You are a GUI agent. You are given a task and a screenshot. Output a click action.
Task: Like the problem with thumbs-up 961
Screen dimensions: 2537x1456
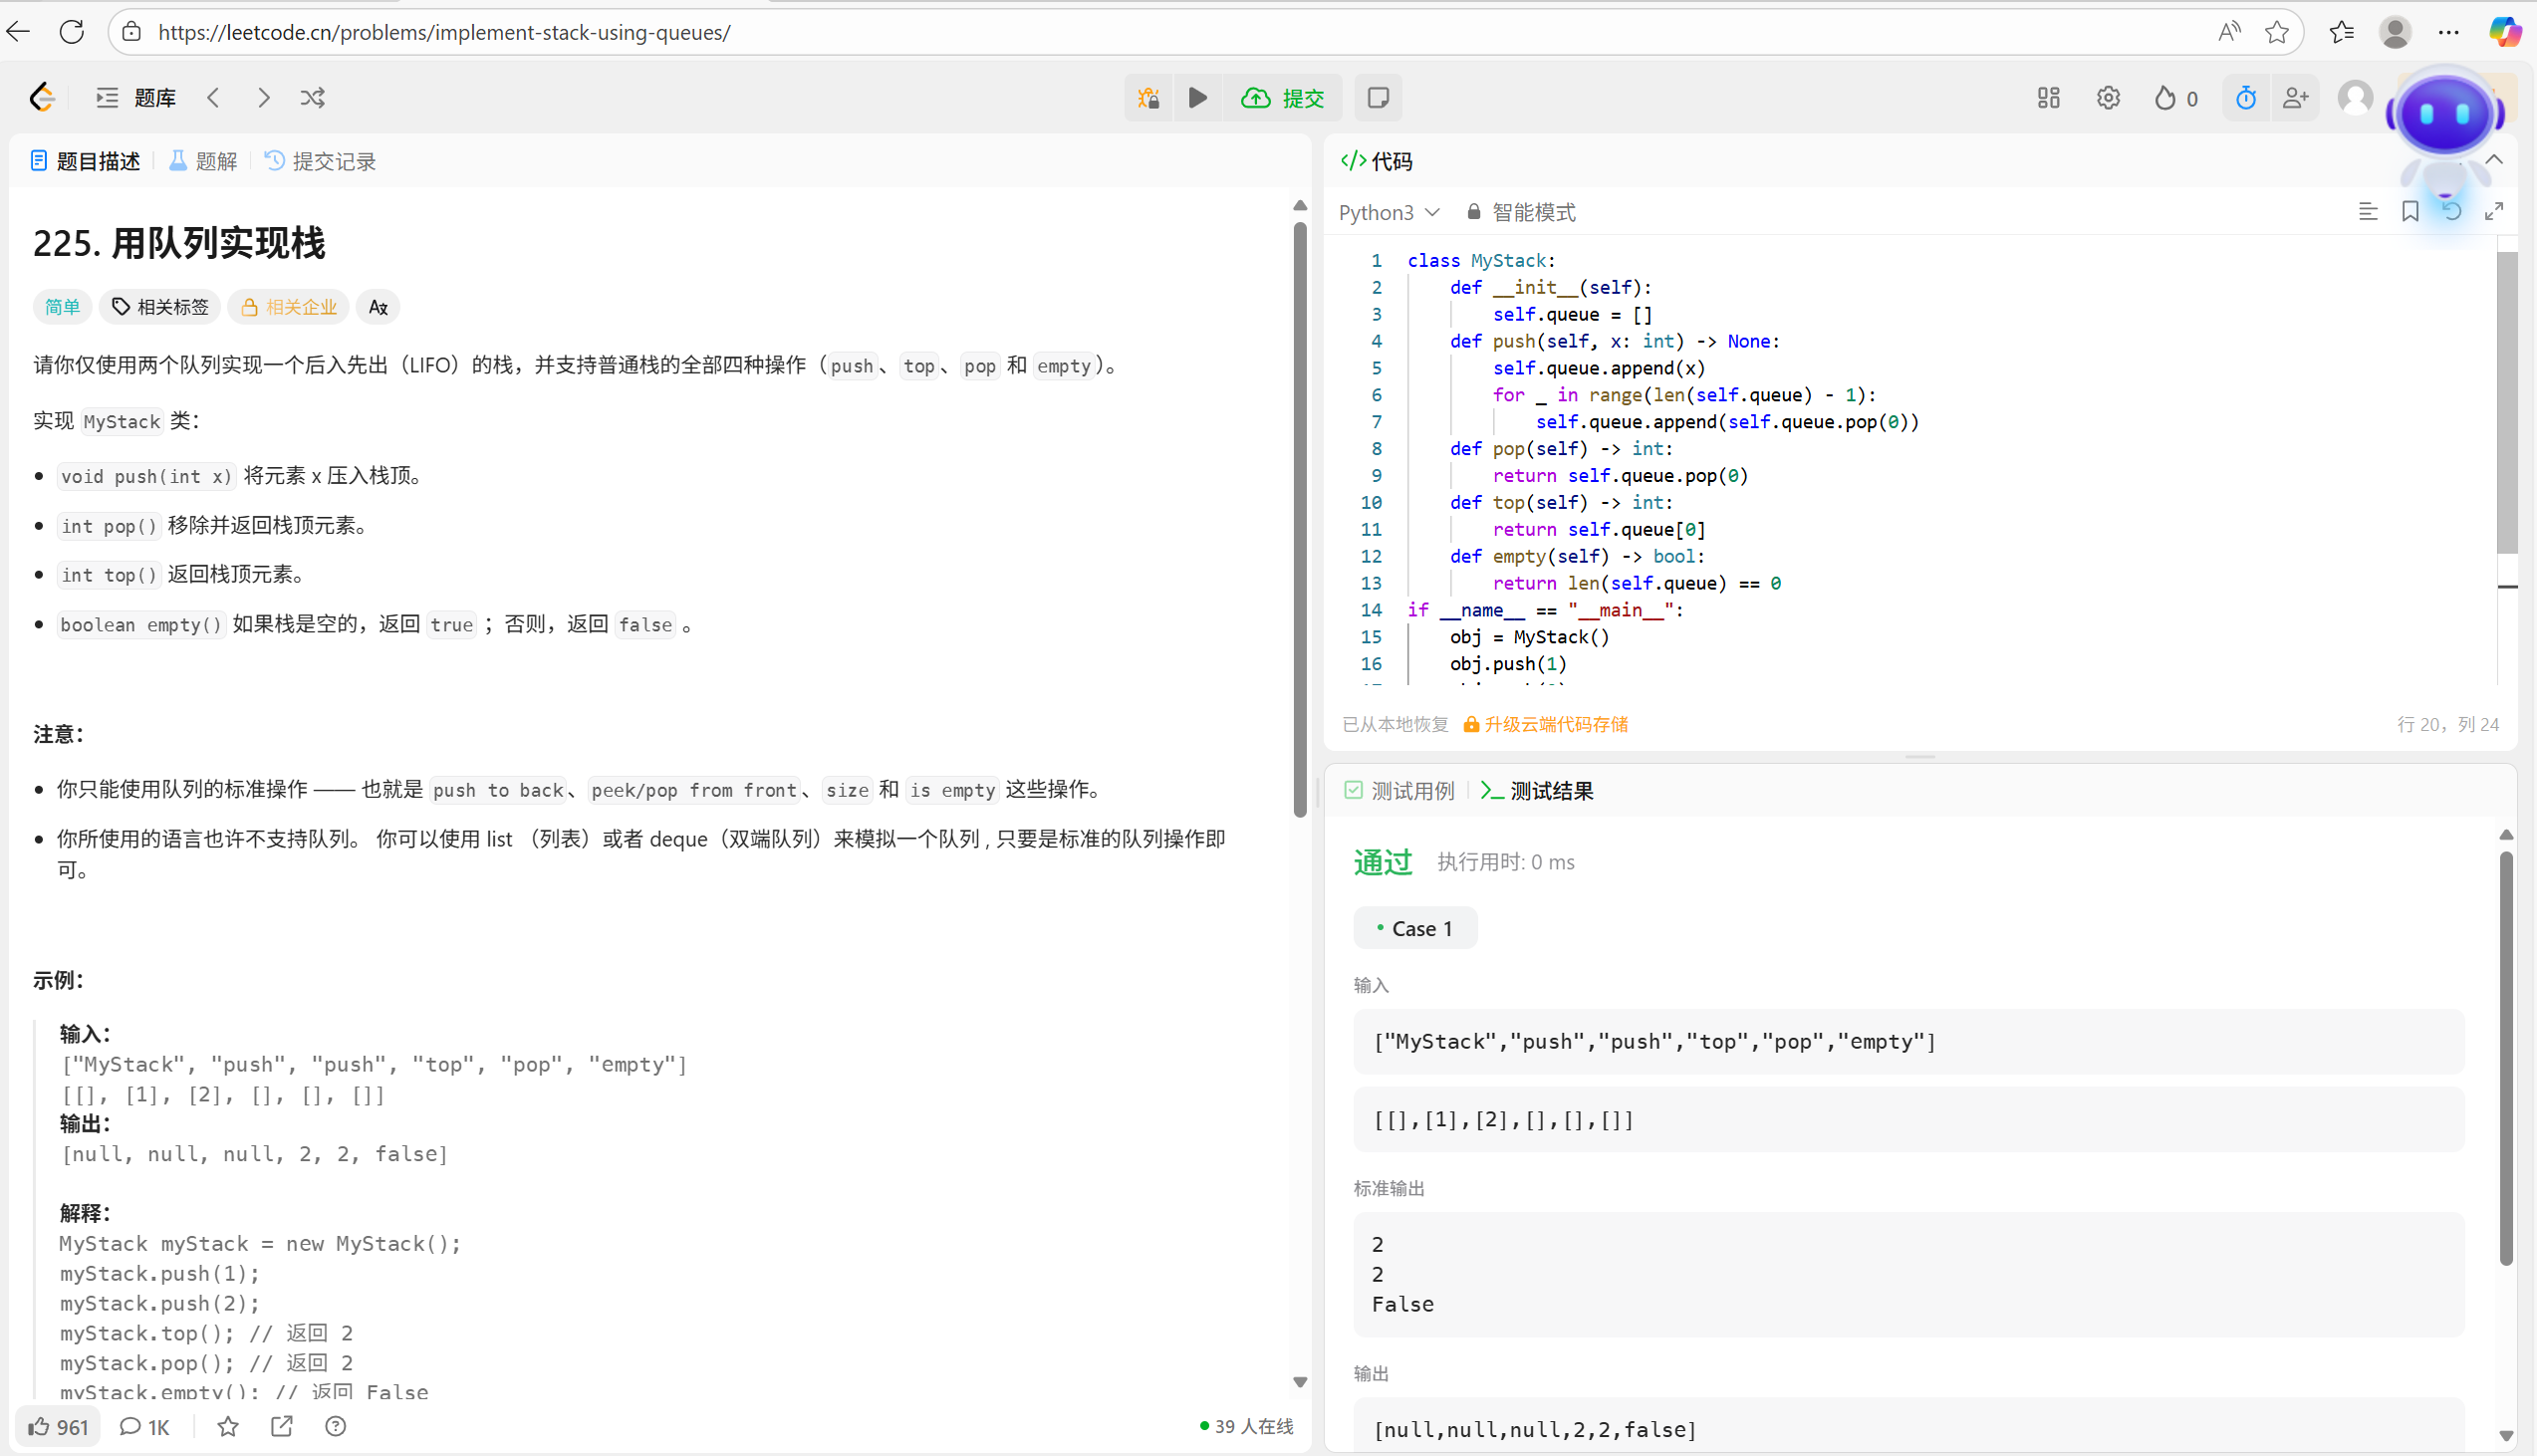[x=58, y=1427]
